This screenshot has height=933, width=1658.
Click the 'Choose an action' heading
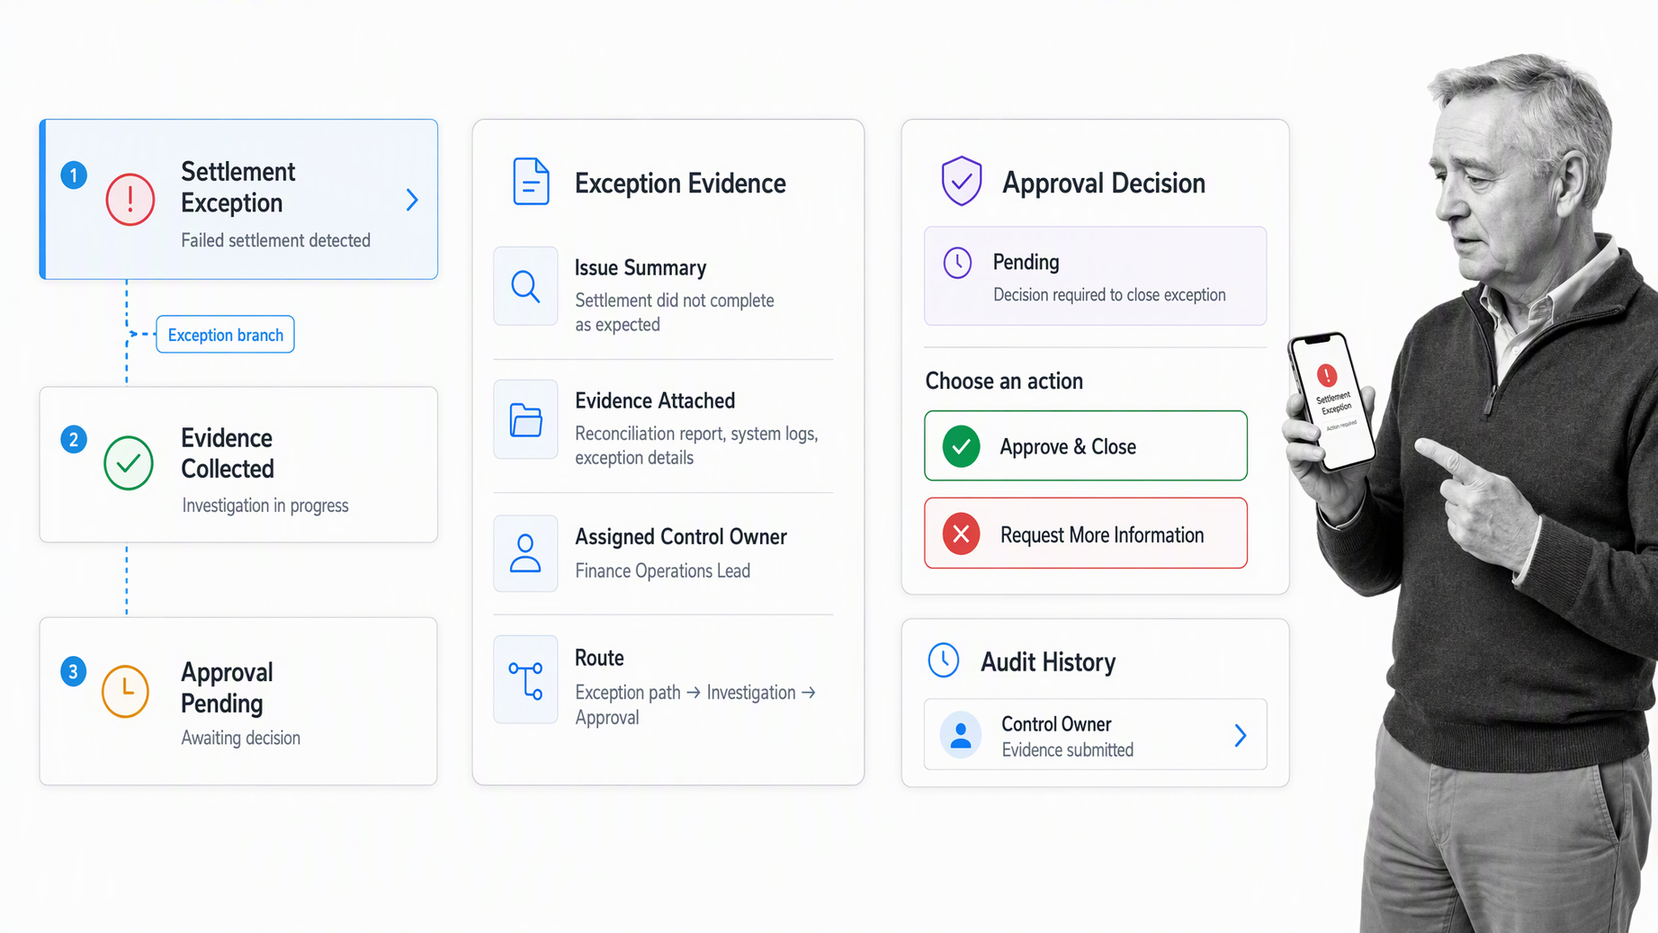pyautogui.click(x=1004, y=381)
